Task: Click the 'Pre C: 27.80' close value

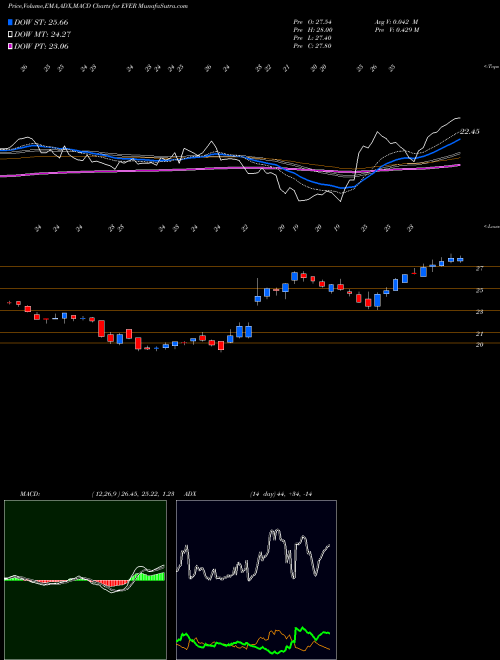Action: 312,46
